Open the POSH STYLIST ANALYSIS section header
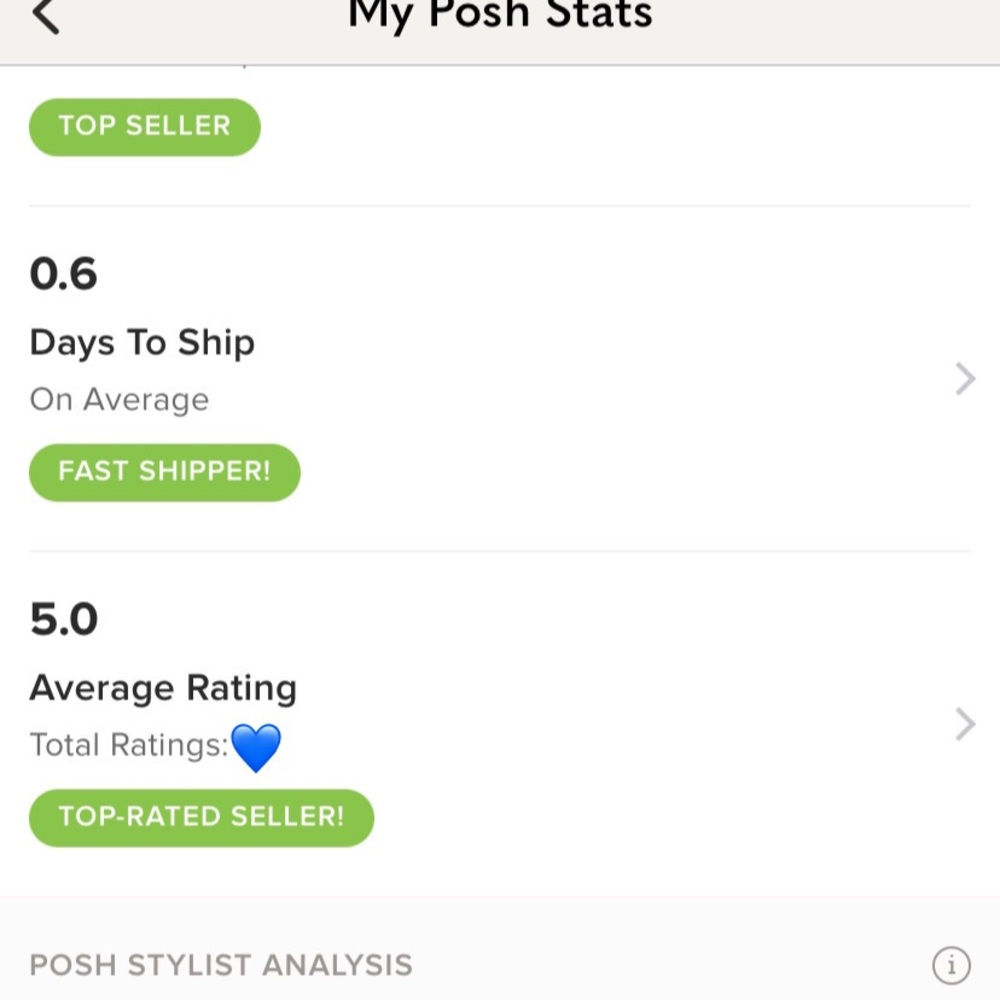This screenshot has height=1000, width=1000. click(221, 965)
